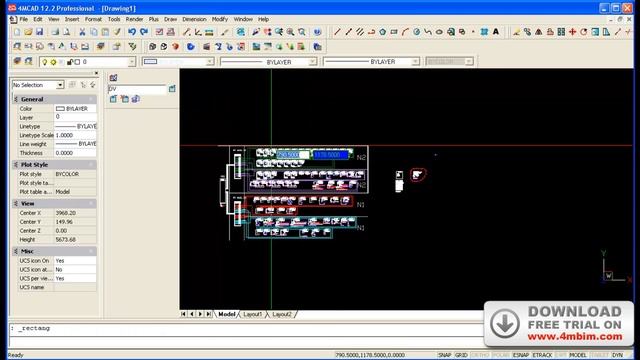Select the Polygon draw tool
The image size is (640, 360).
coord(382,32)
